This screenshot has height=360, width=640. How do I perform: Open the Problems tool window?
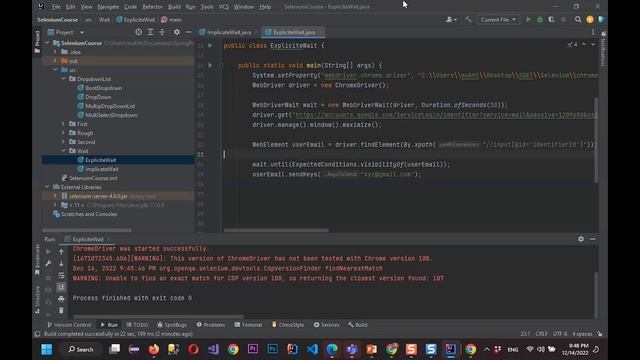pyautogui.click(x=211, y=325)
